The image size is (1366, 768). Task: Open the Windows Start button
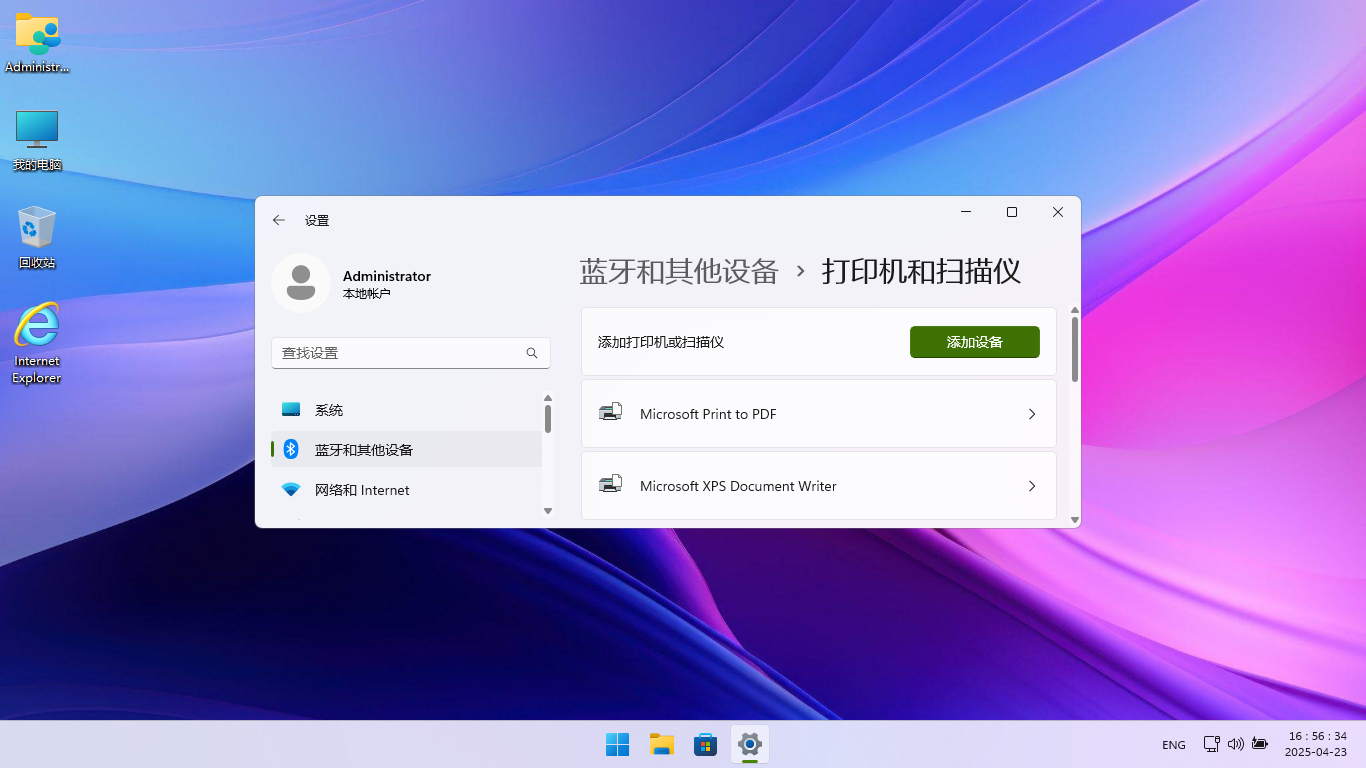(x=617, y=744)
